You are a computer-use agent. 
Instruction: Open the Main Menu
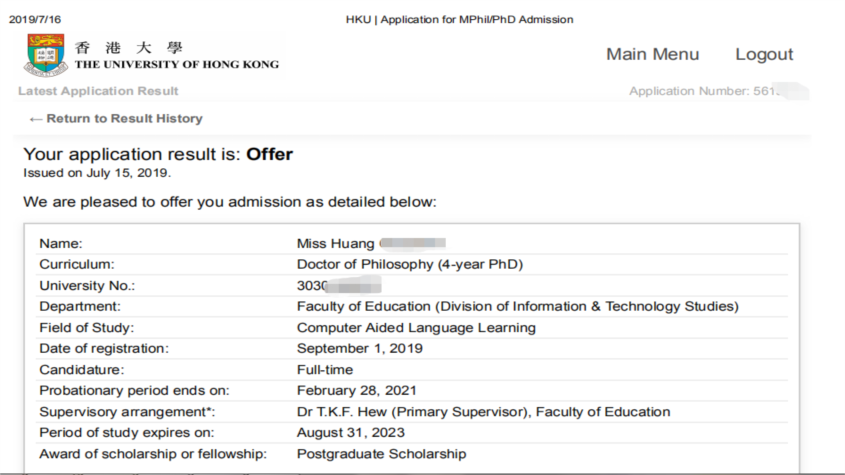tap(652, 54)
